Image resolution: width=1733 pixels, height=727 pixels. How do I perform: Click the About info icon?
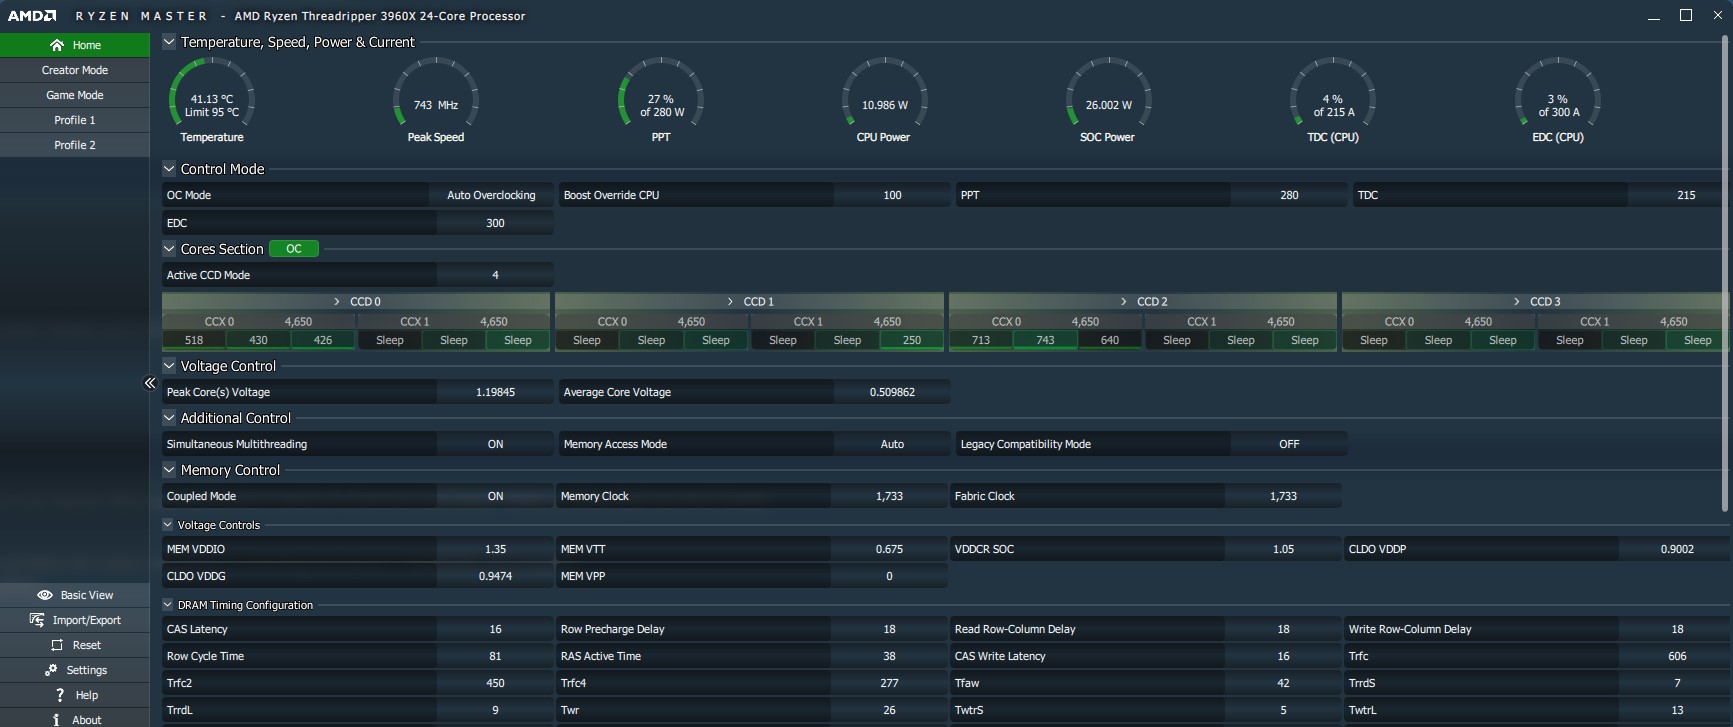pos(56,720)
